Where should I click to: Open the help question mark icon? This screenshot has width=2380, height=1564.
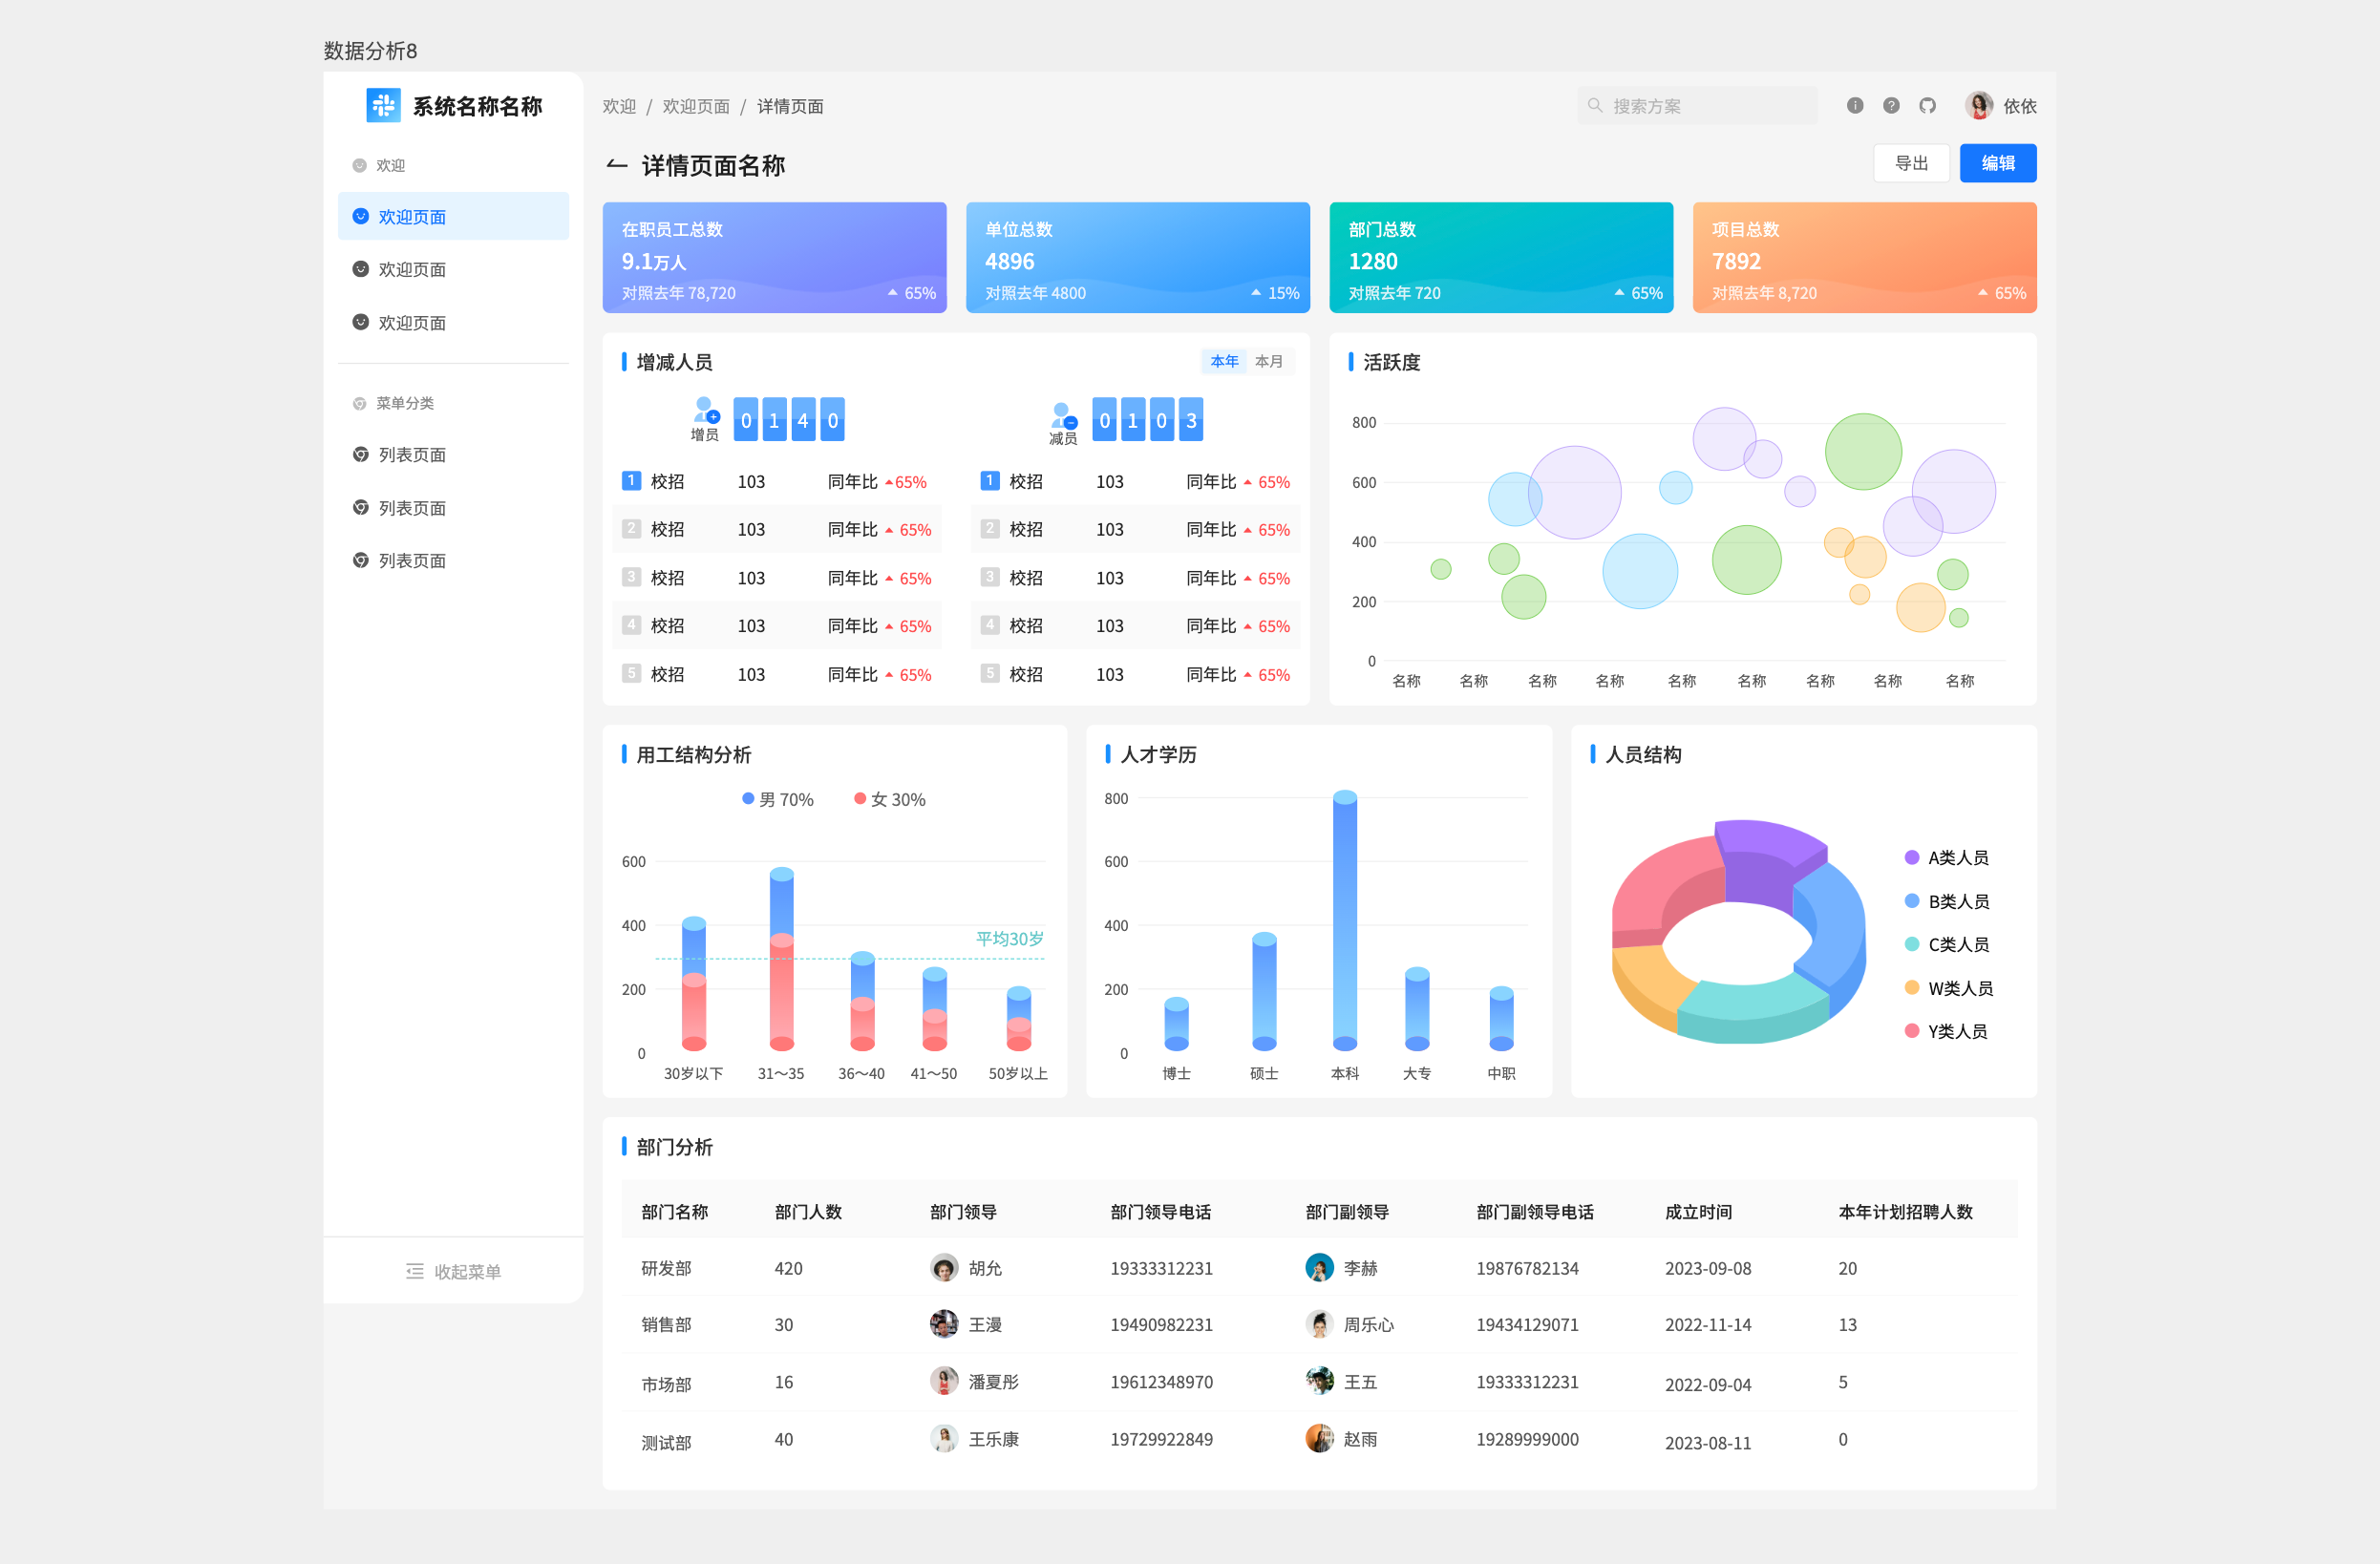click(x=1890, y=105)
